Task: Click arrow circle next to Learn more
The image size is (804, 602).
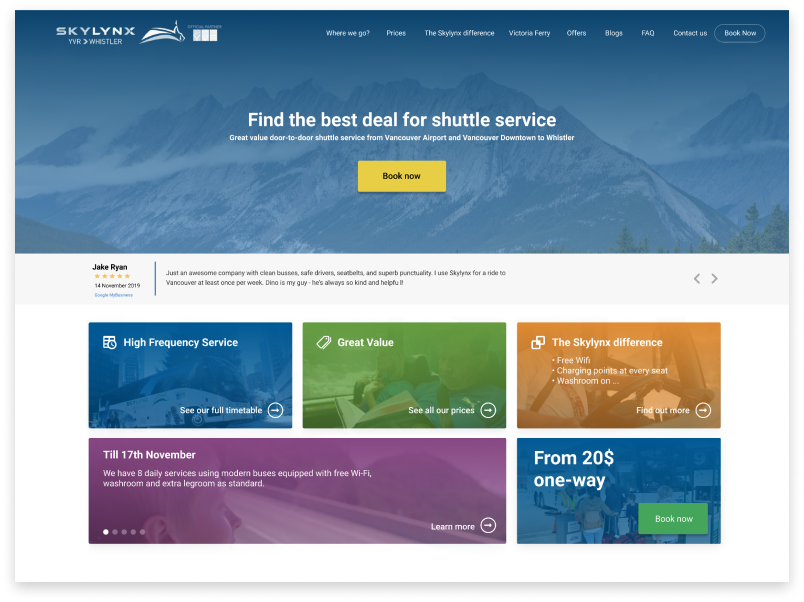Action: point(488,526)
